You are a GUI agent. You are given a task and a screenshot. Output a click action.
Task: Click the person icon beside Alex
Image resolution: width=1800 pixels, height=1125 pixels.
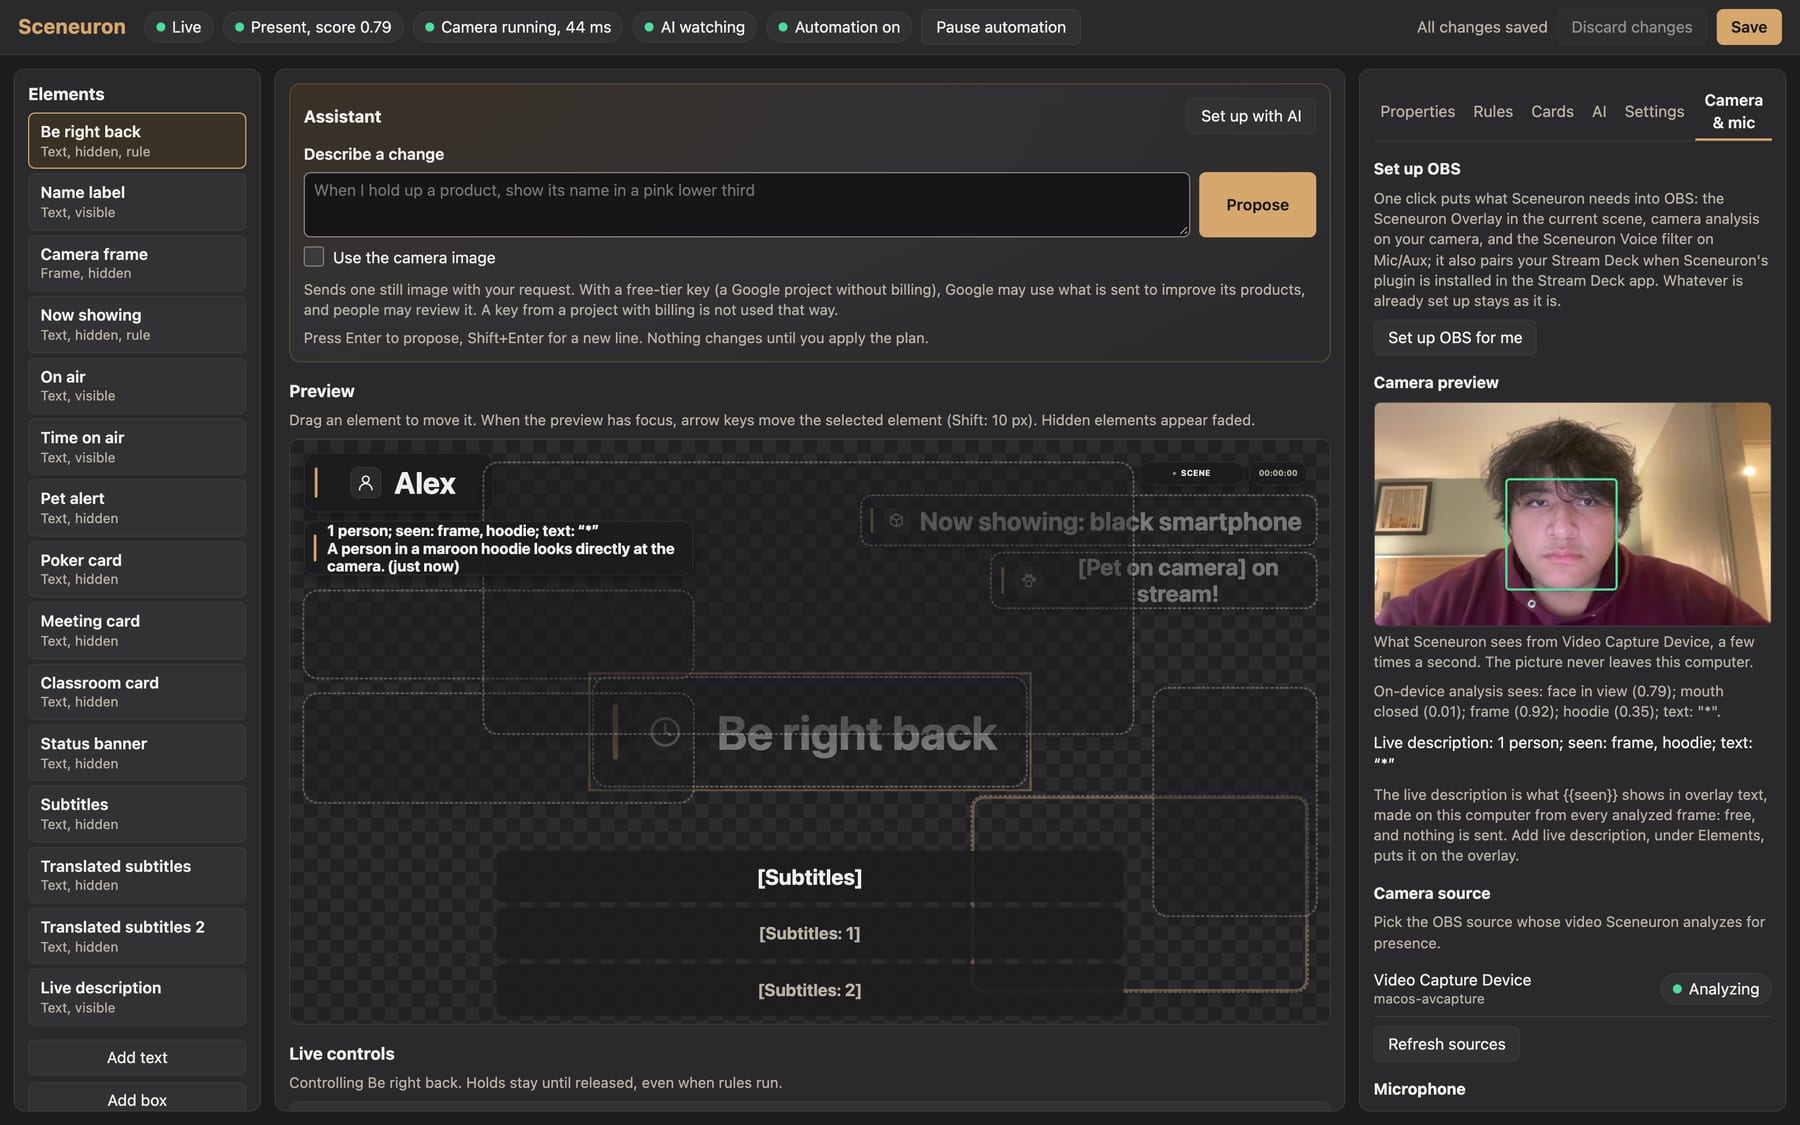pos(366,483)
